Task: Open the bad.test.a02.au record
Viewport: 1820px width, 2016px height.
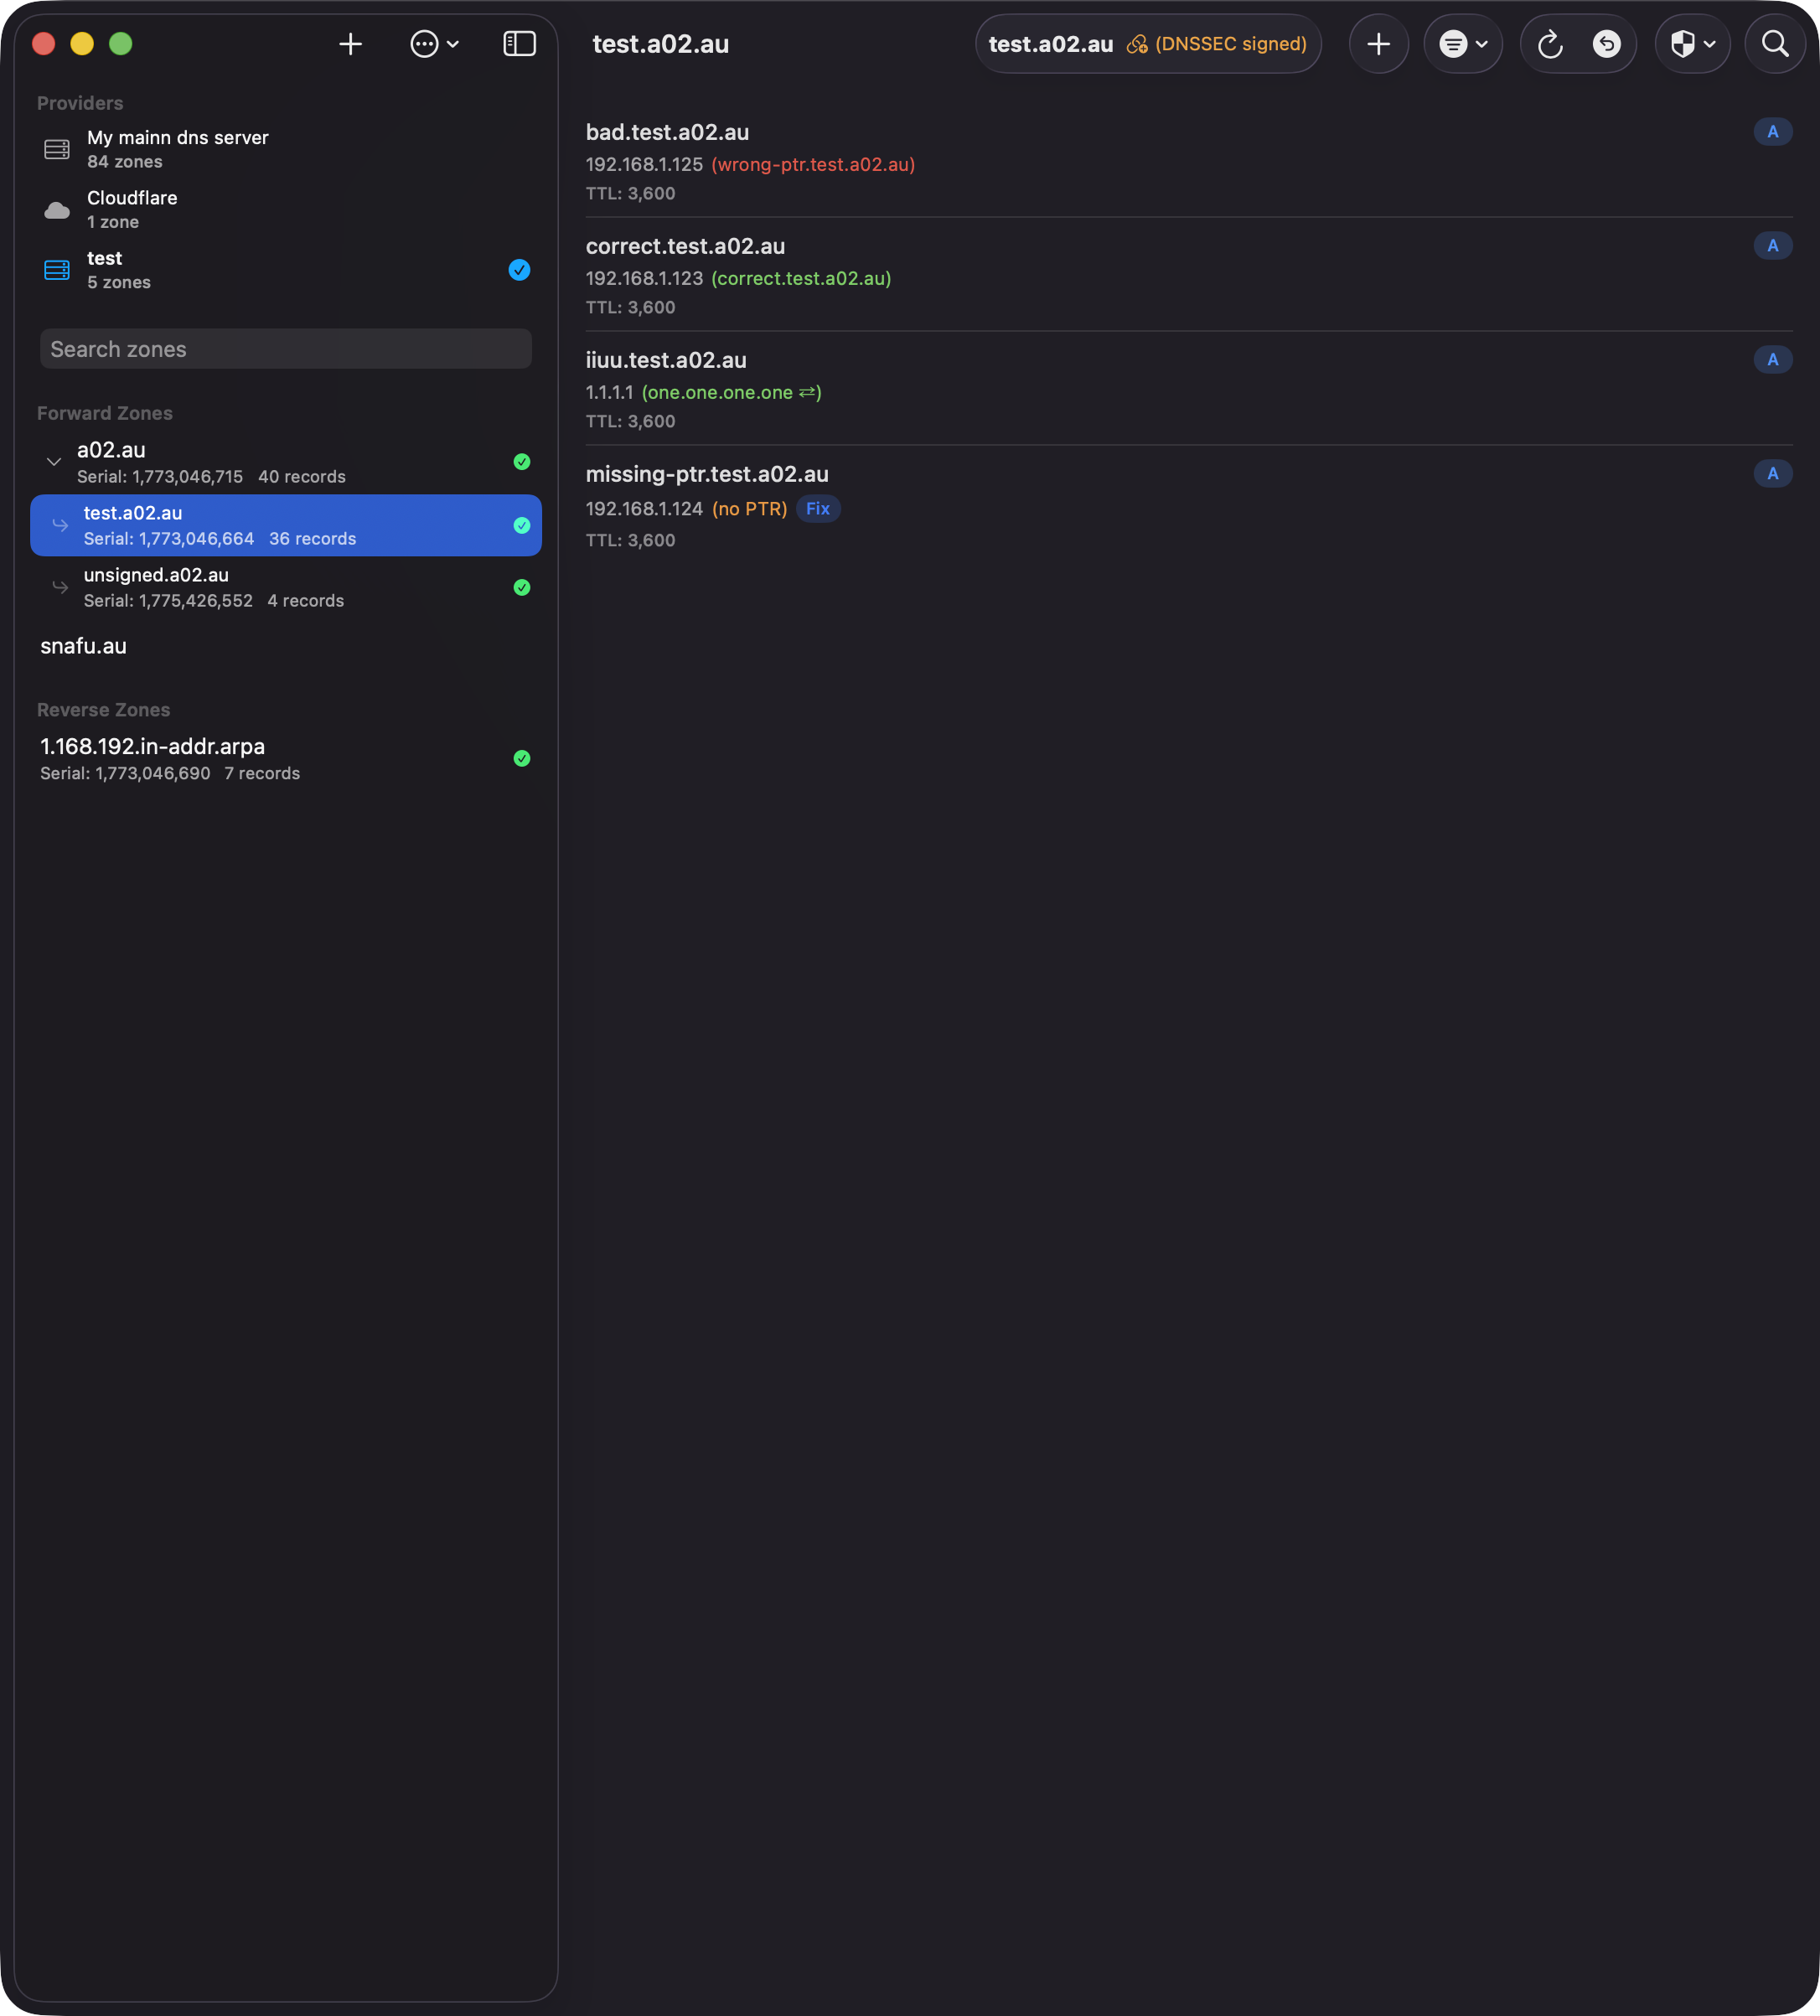Action: 1188,161
